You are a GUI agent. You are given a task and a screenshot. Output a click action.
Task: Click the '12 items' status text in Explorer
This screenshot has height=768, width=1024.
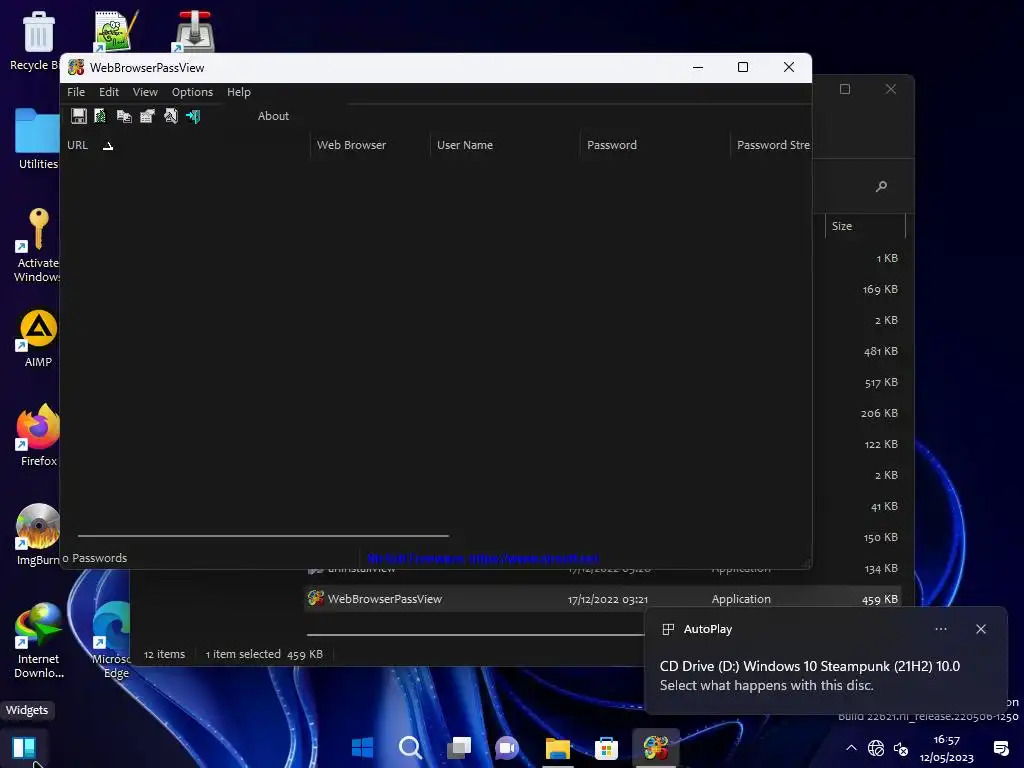(165, 654)
